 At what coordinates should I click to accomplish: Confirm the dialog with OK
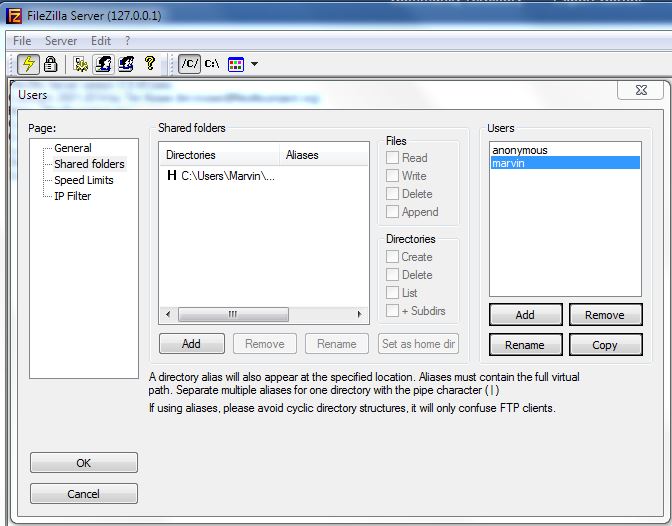pos(84,463)
